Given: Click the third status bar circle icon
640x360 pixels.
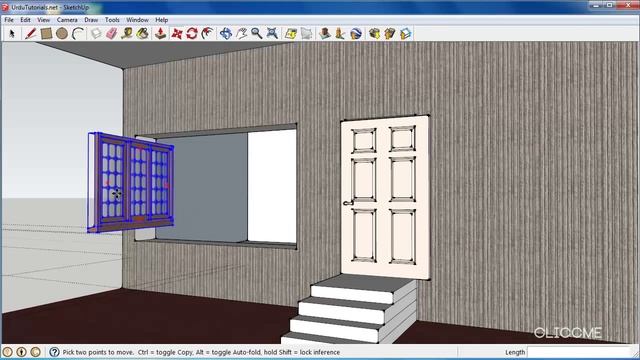Looking at the screenshot, I should click(36, 351).
